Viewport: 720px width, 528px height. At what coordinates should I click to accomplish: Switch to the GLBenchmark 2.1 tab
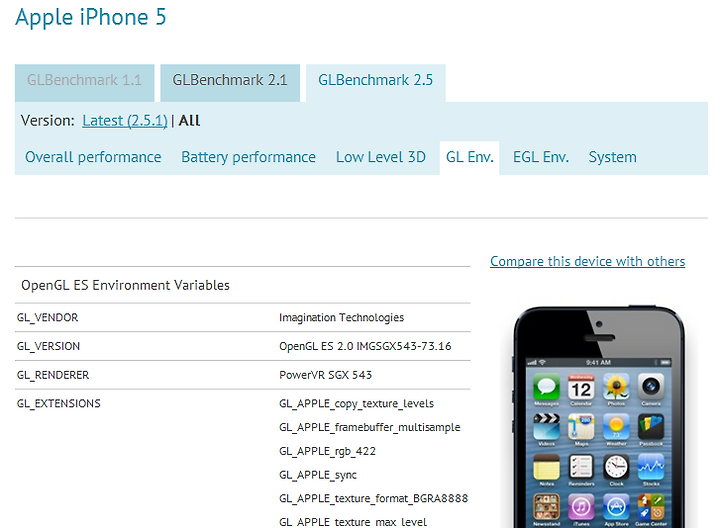[230, 83]
